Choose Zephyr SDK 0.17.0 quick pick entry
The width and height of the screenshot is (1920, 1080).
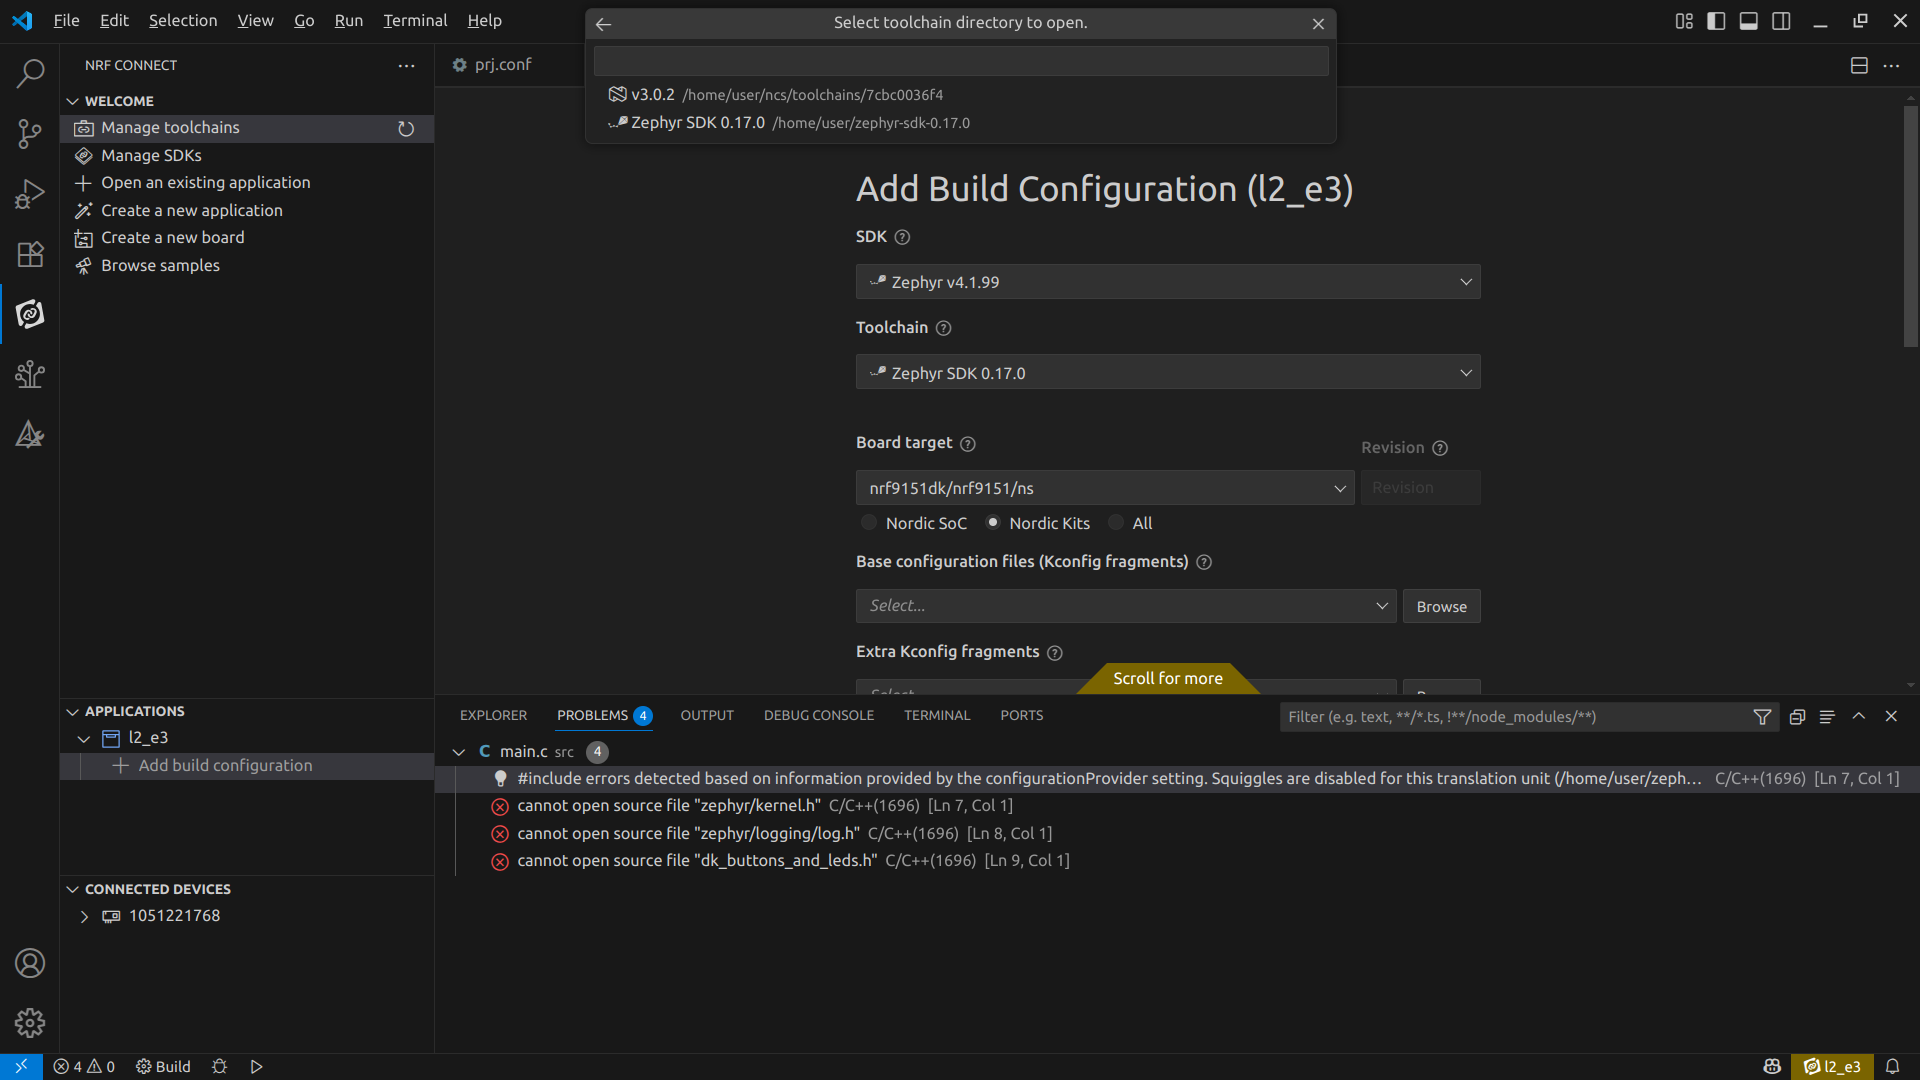pos(961,123)
